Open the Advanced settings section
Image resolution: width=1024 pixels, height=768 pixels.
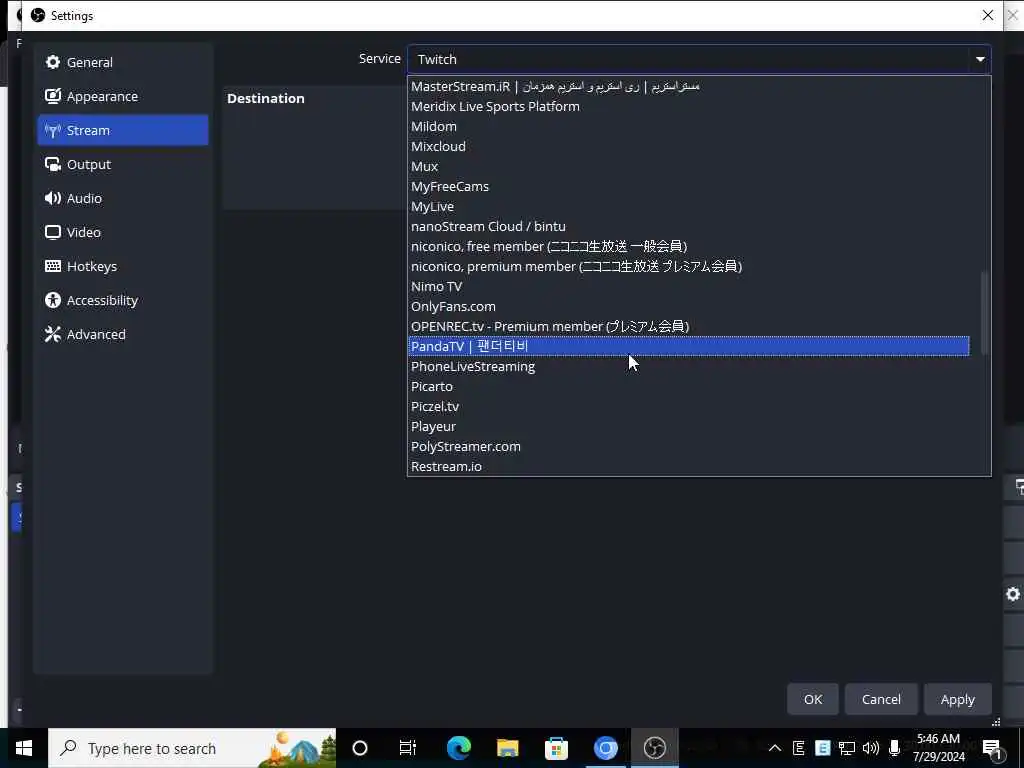pos(123,334)
